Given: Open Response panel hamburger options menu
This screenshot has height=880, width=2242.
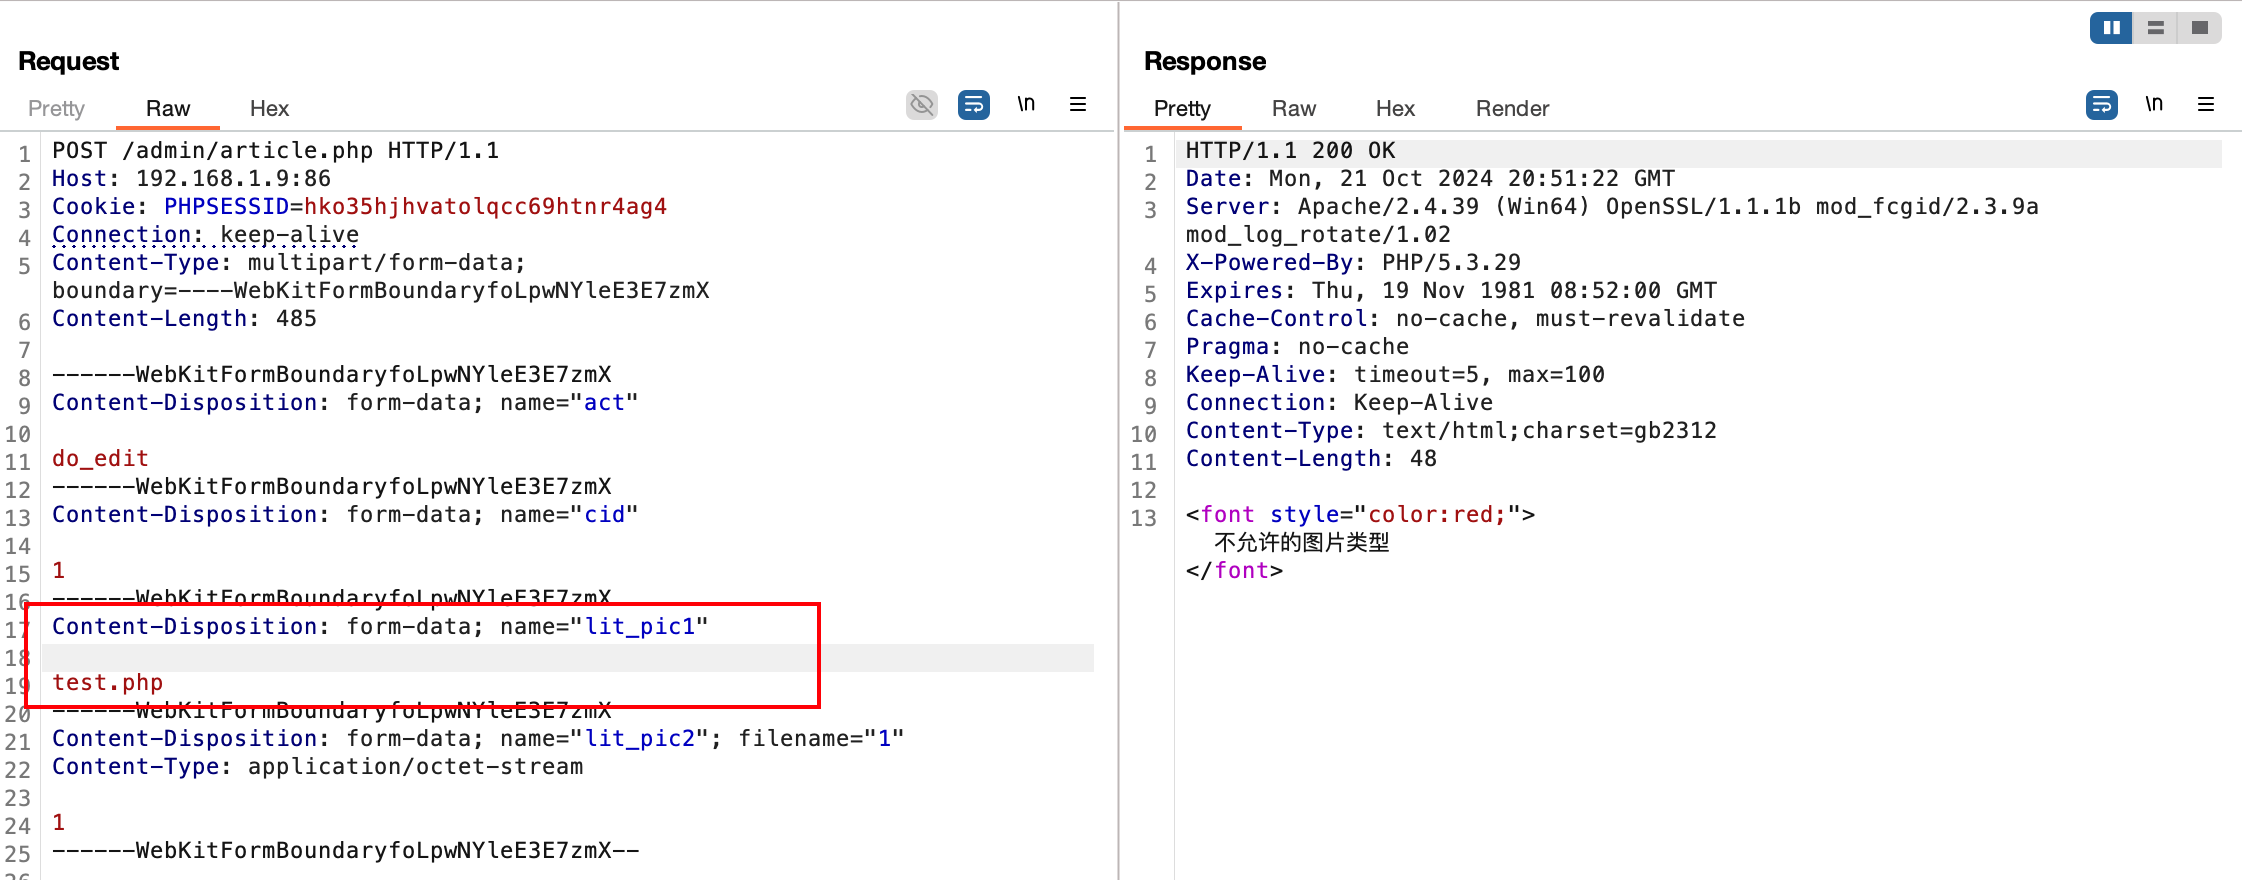Looking at the screenshot, I should (x=2206, y=104).
